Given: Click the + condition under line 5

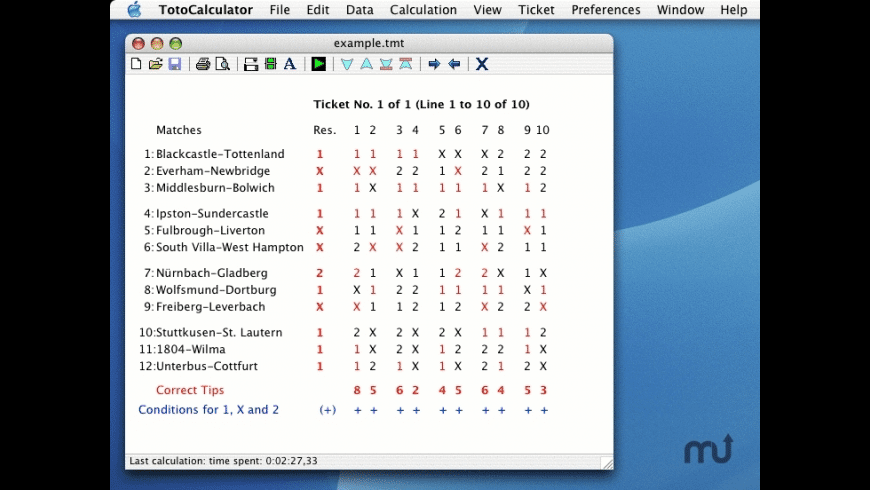Looking at the screenshot, I should click(443, 411).
